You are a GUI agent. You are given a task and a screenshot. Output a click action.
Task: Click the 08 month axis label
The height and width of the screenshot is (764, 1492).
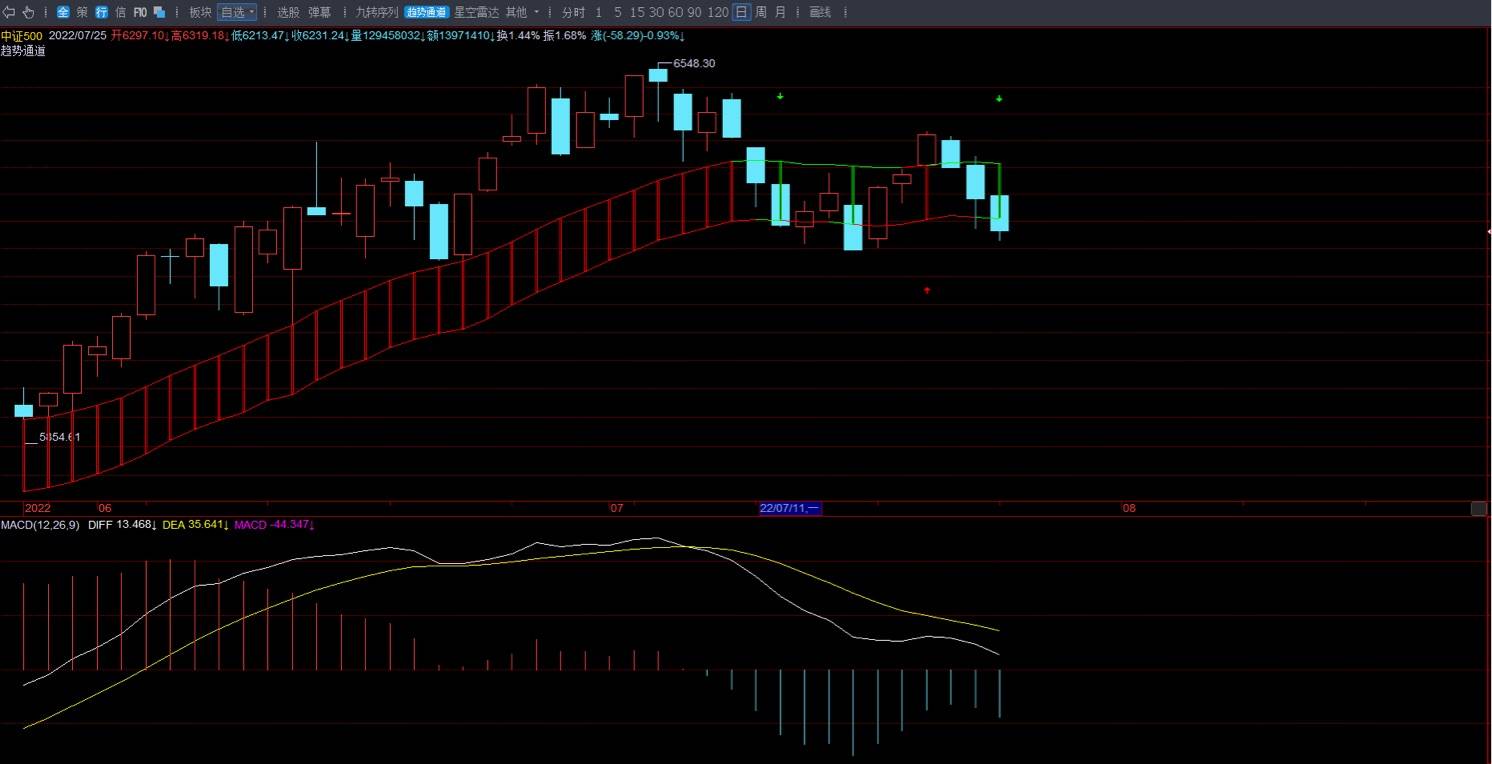(1129, 508)
